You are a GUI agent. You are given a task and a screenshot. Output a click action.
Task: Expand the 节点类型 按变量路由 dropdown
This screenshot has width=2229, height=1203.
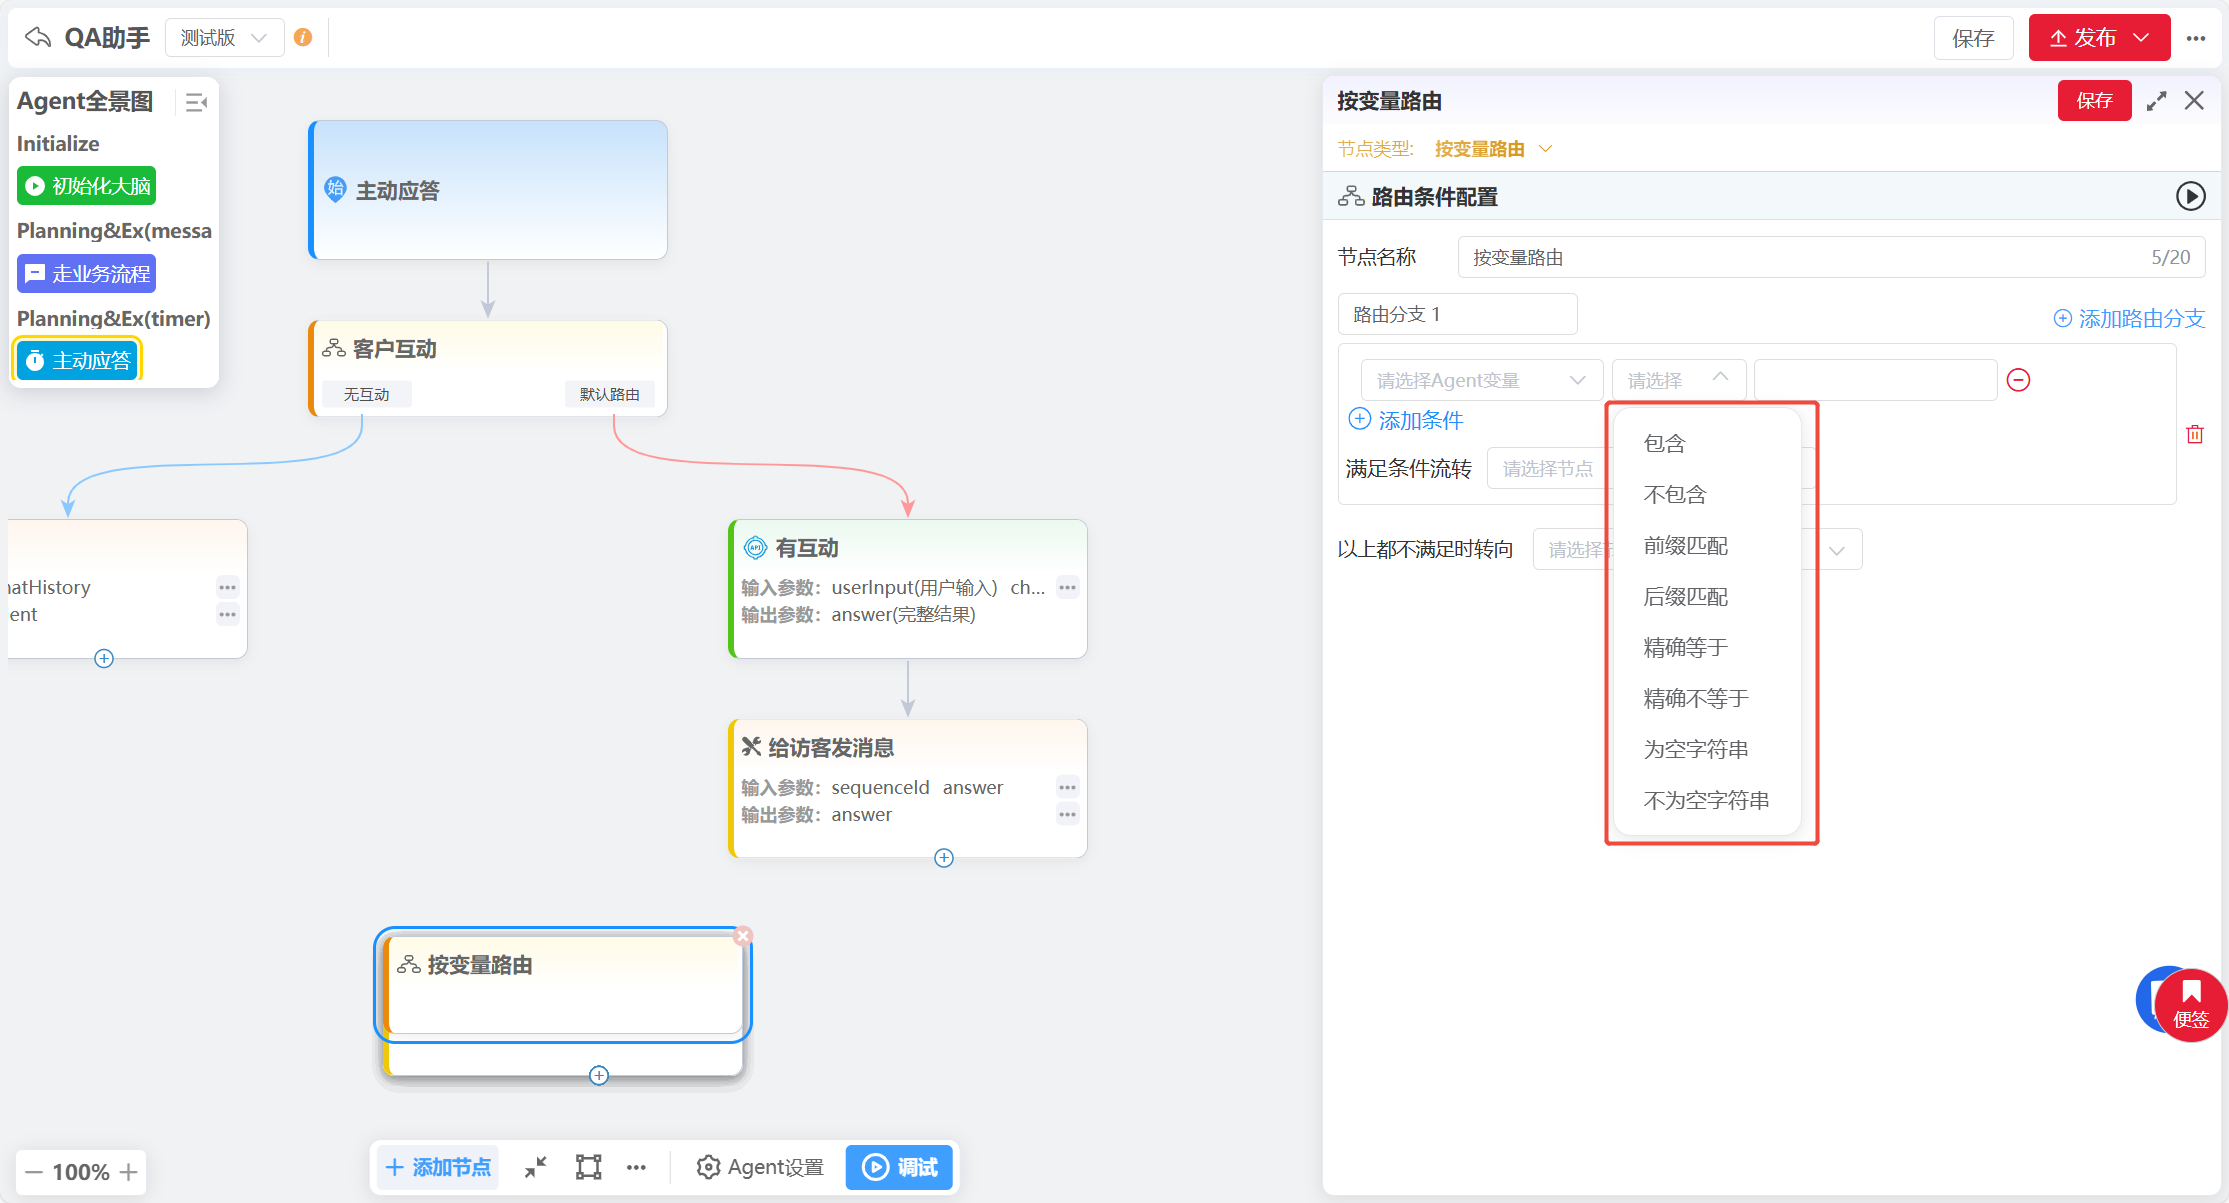[1492, 149]
